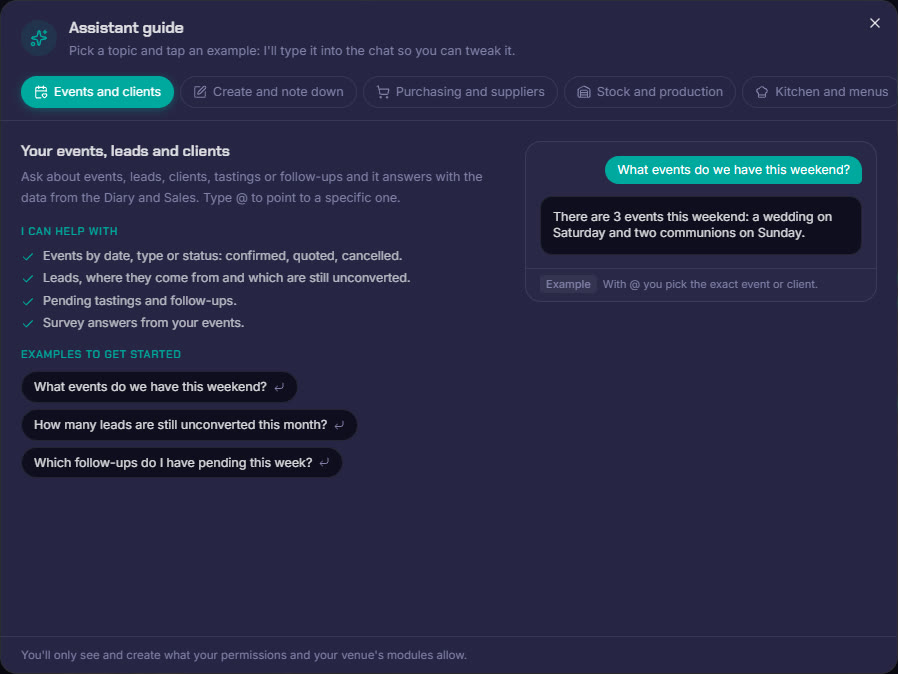Screen dimensions: 898x674
Task: Click 'EXAMPLES TO GET STARTED' label
Action: click(101, 354)
